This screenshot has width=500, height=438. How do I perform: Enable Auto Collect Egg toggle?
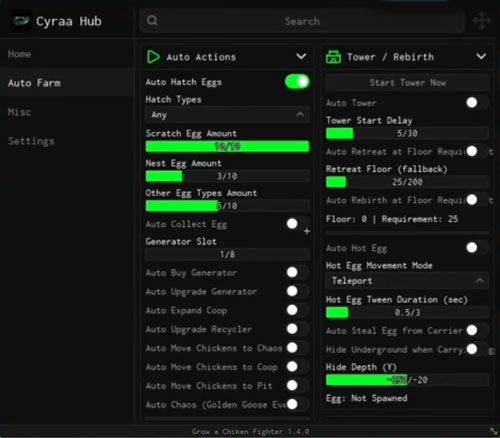[x=298, y=224]
